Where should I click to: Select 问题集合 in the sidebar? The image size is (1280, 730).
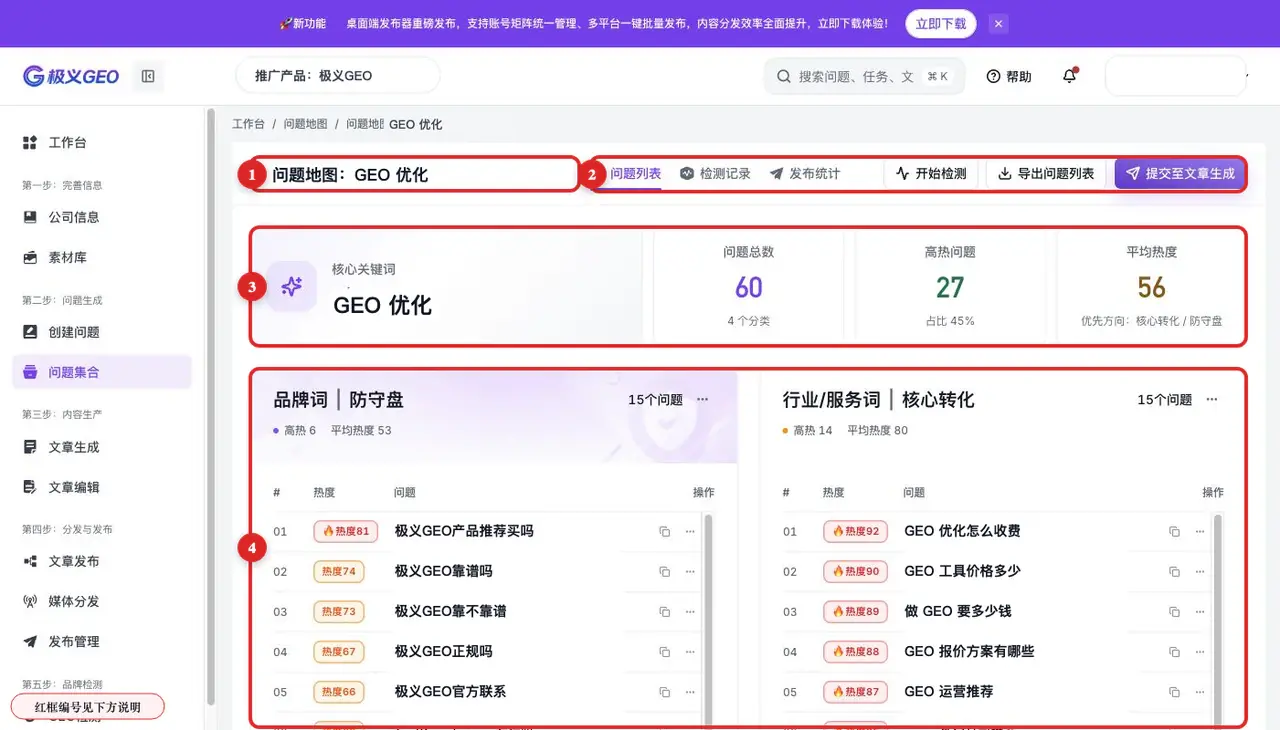pos(102,372)
